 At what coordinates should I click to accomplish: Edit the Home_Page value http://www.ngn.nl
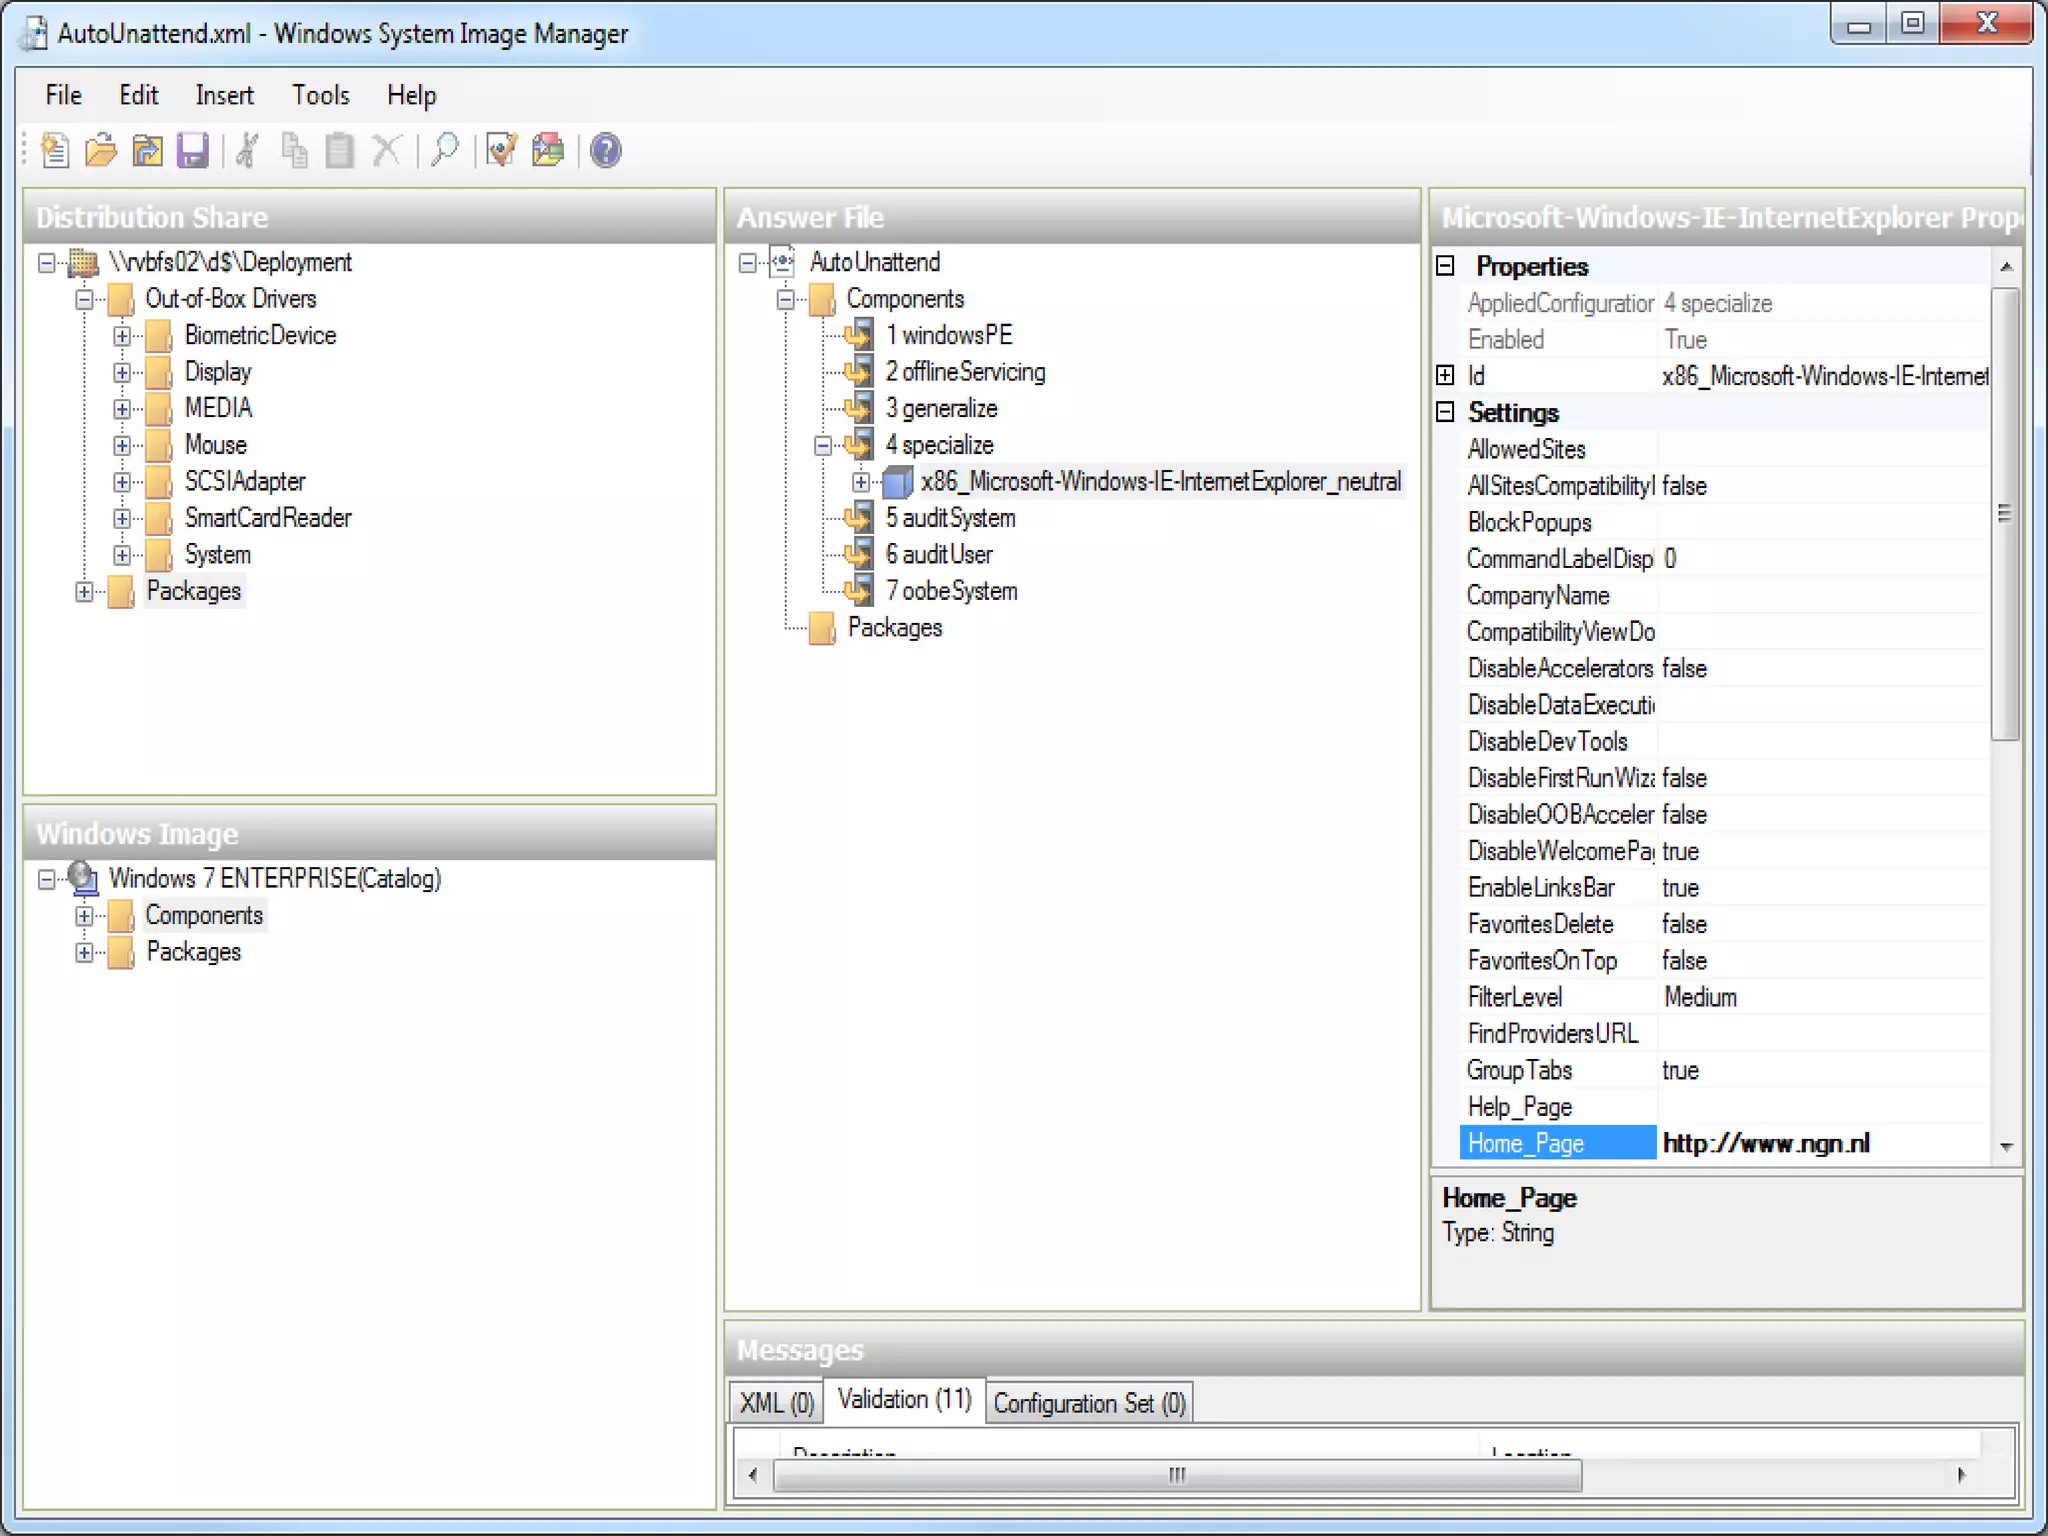[1822, 1143]
